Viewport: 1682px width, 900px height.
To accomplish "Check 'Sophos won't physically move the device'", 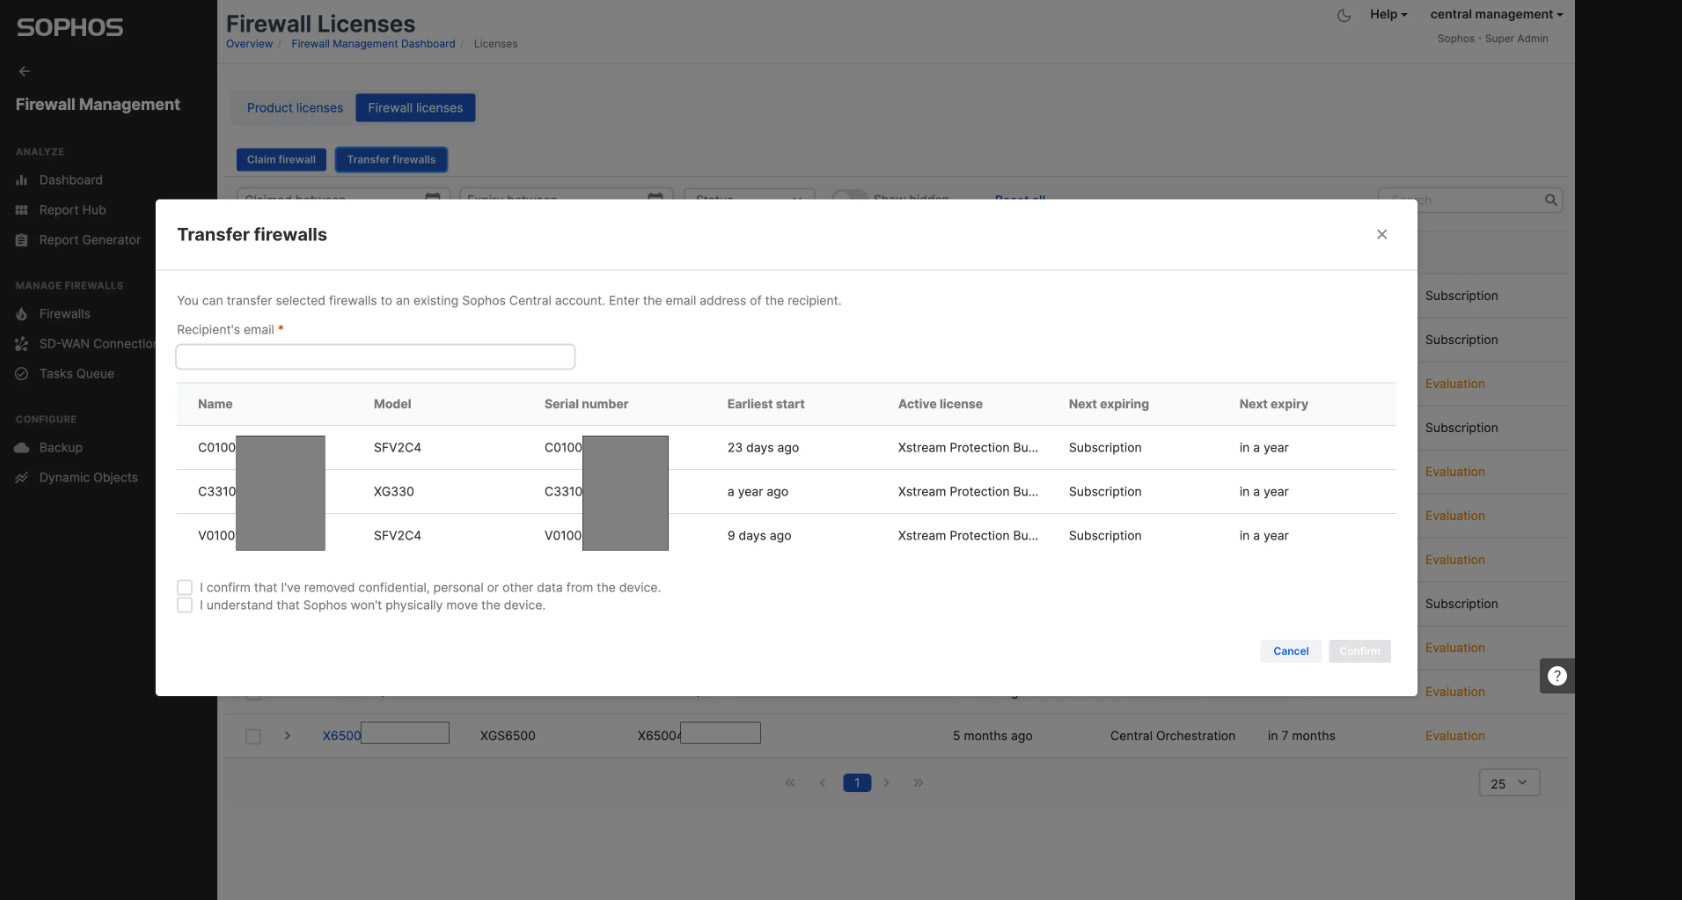I will coord(185,605).
